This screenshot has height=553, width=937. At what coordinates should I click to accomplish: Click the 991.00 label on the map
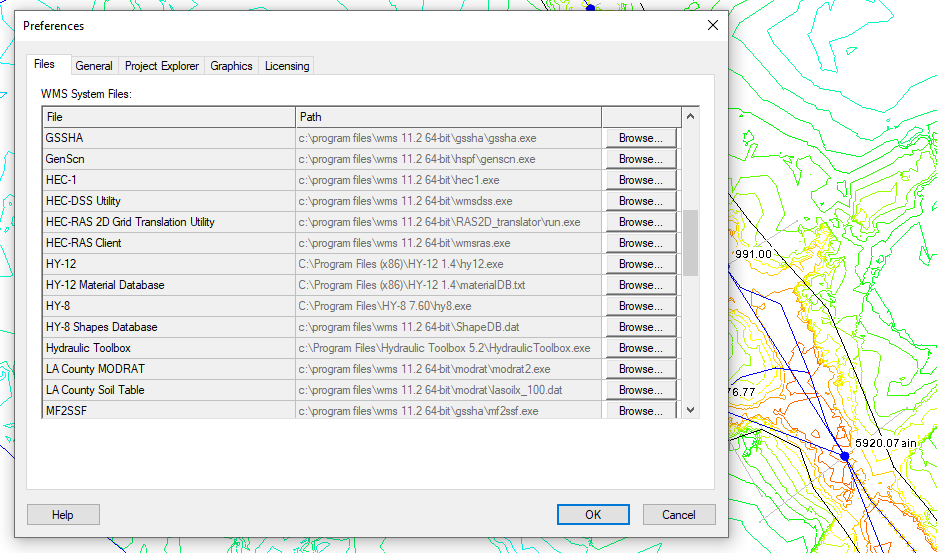[753, 254]
